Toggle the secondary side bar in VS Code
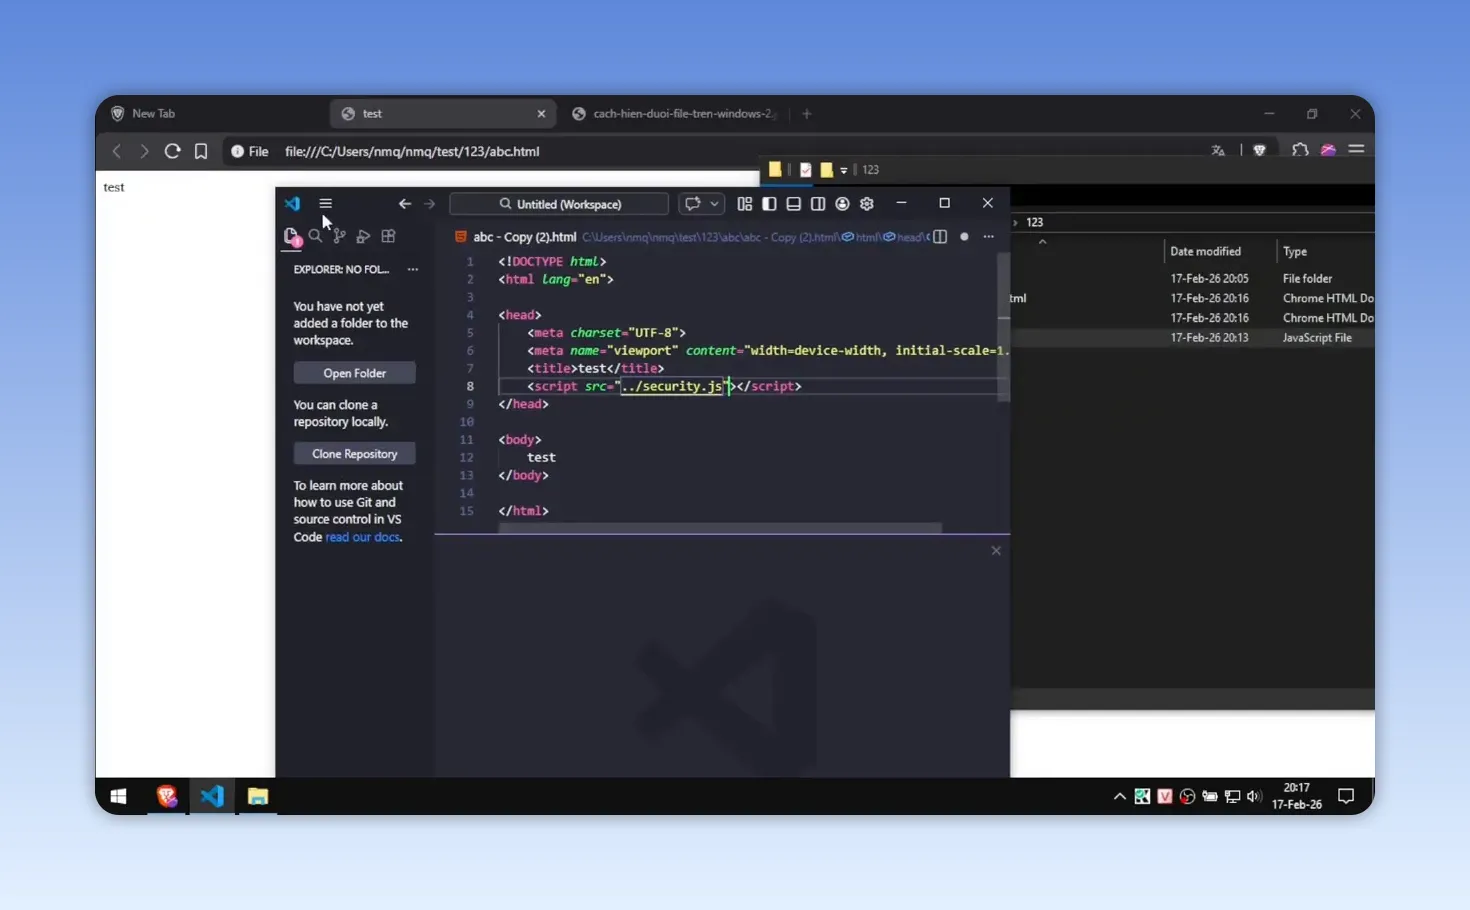This screenshot has width=1470, height=910. 818,204
